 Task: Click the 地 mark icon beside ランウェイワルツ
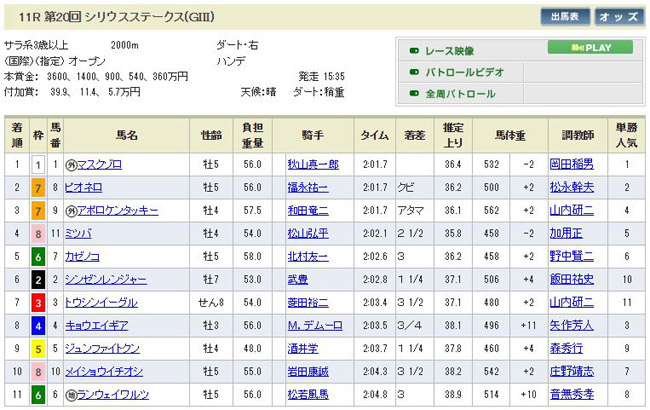(x=71, y=394)
